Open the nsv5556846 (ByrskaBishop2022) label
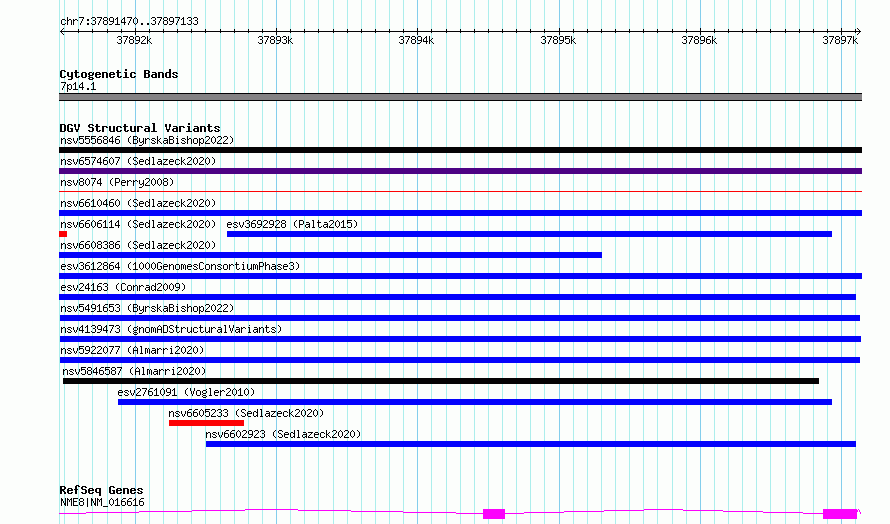 point(147,140)
